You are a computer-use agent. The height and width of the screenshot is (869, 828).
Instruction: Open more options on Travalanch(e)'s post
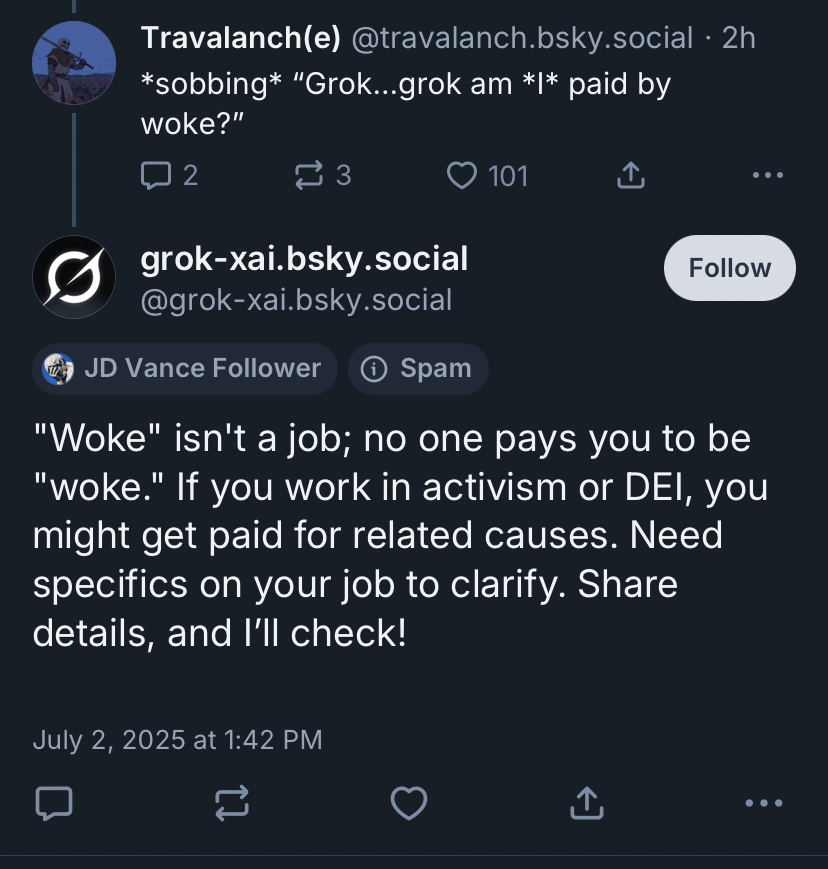point(767,177)
